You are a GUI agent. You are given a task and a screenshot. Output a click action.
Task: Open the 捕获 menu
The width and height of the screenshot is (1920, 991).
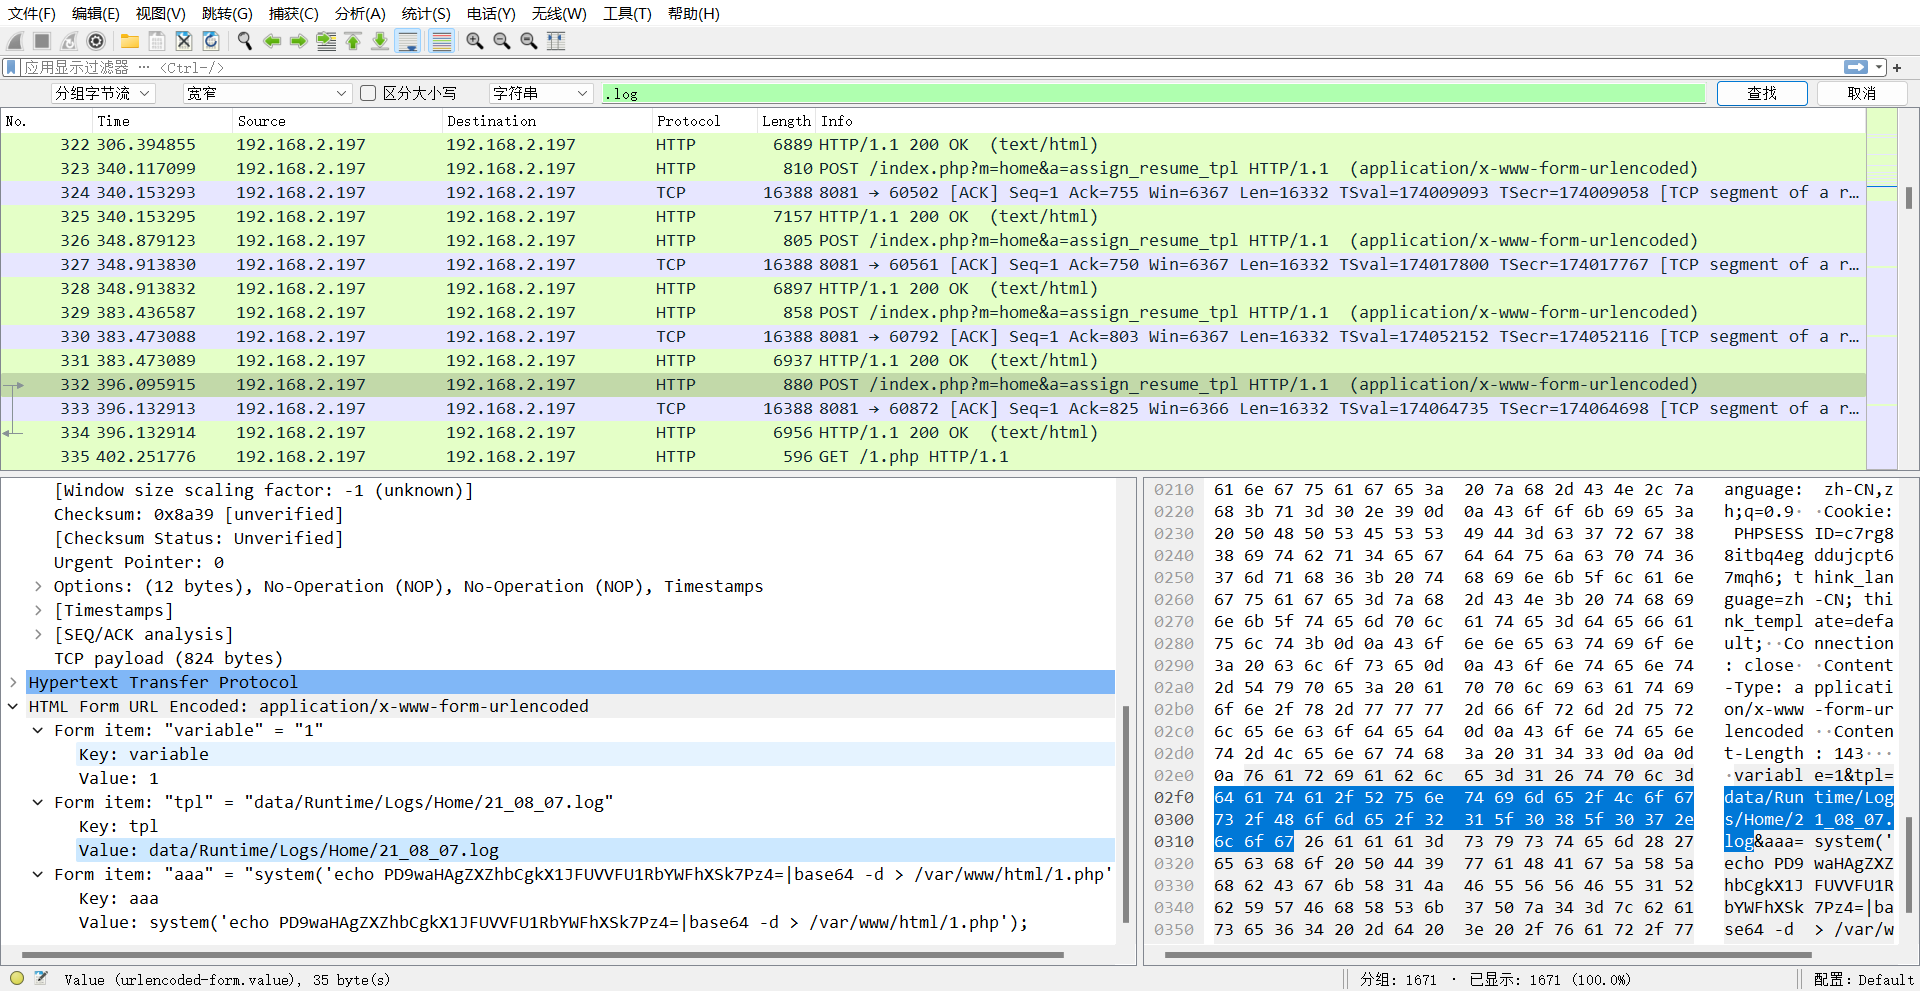pyautogui.click(x=293, y=13)
